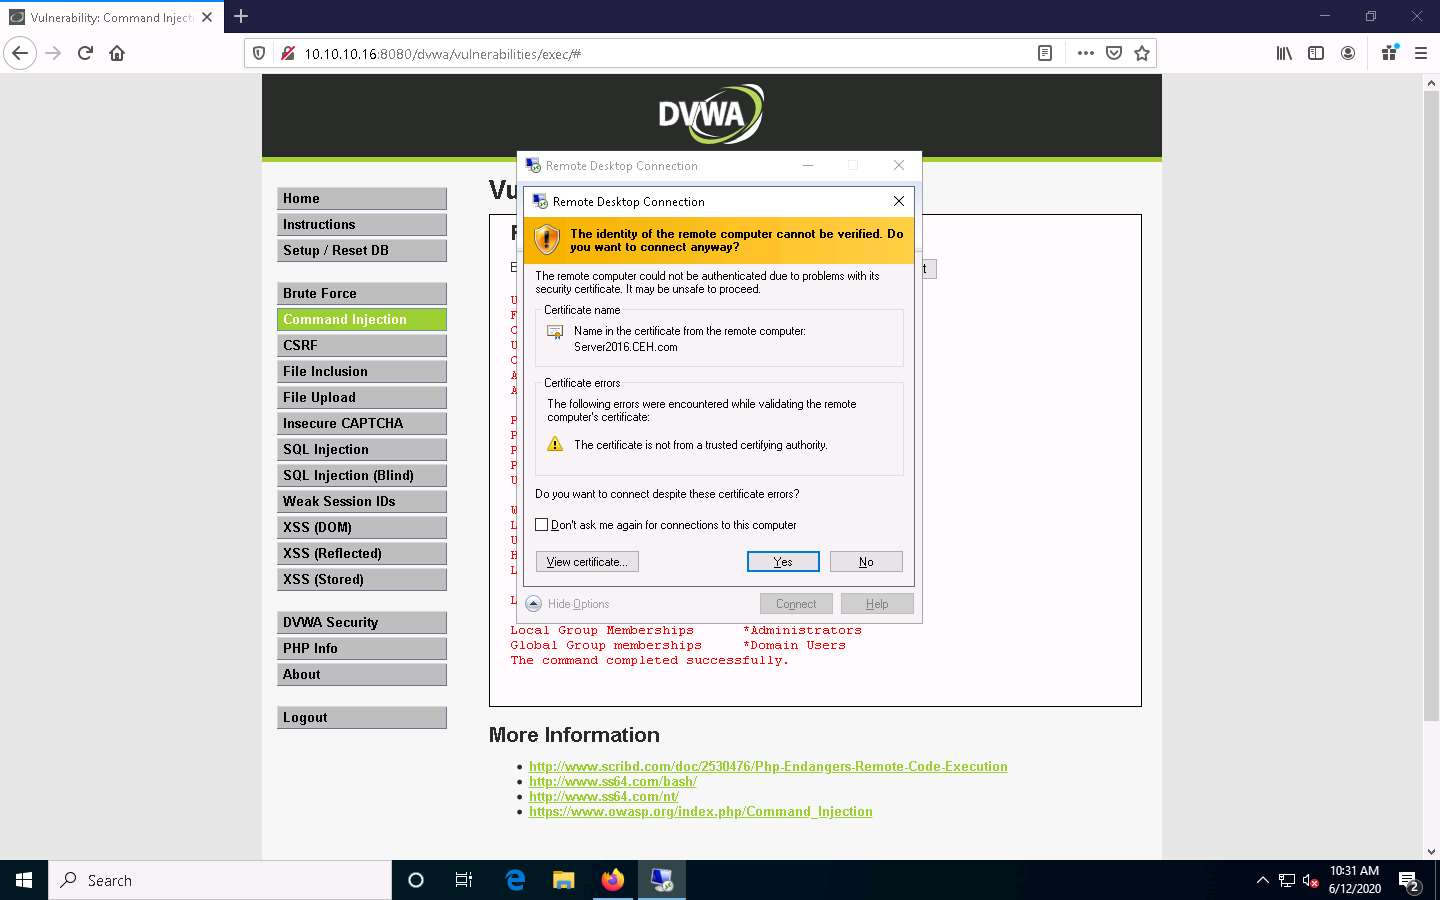Bookmark this page using the star icon
1440x900 pixels.
[1142, 53]
